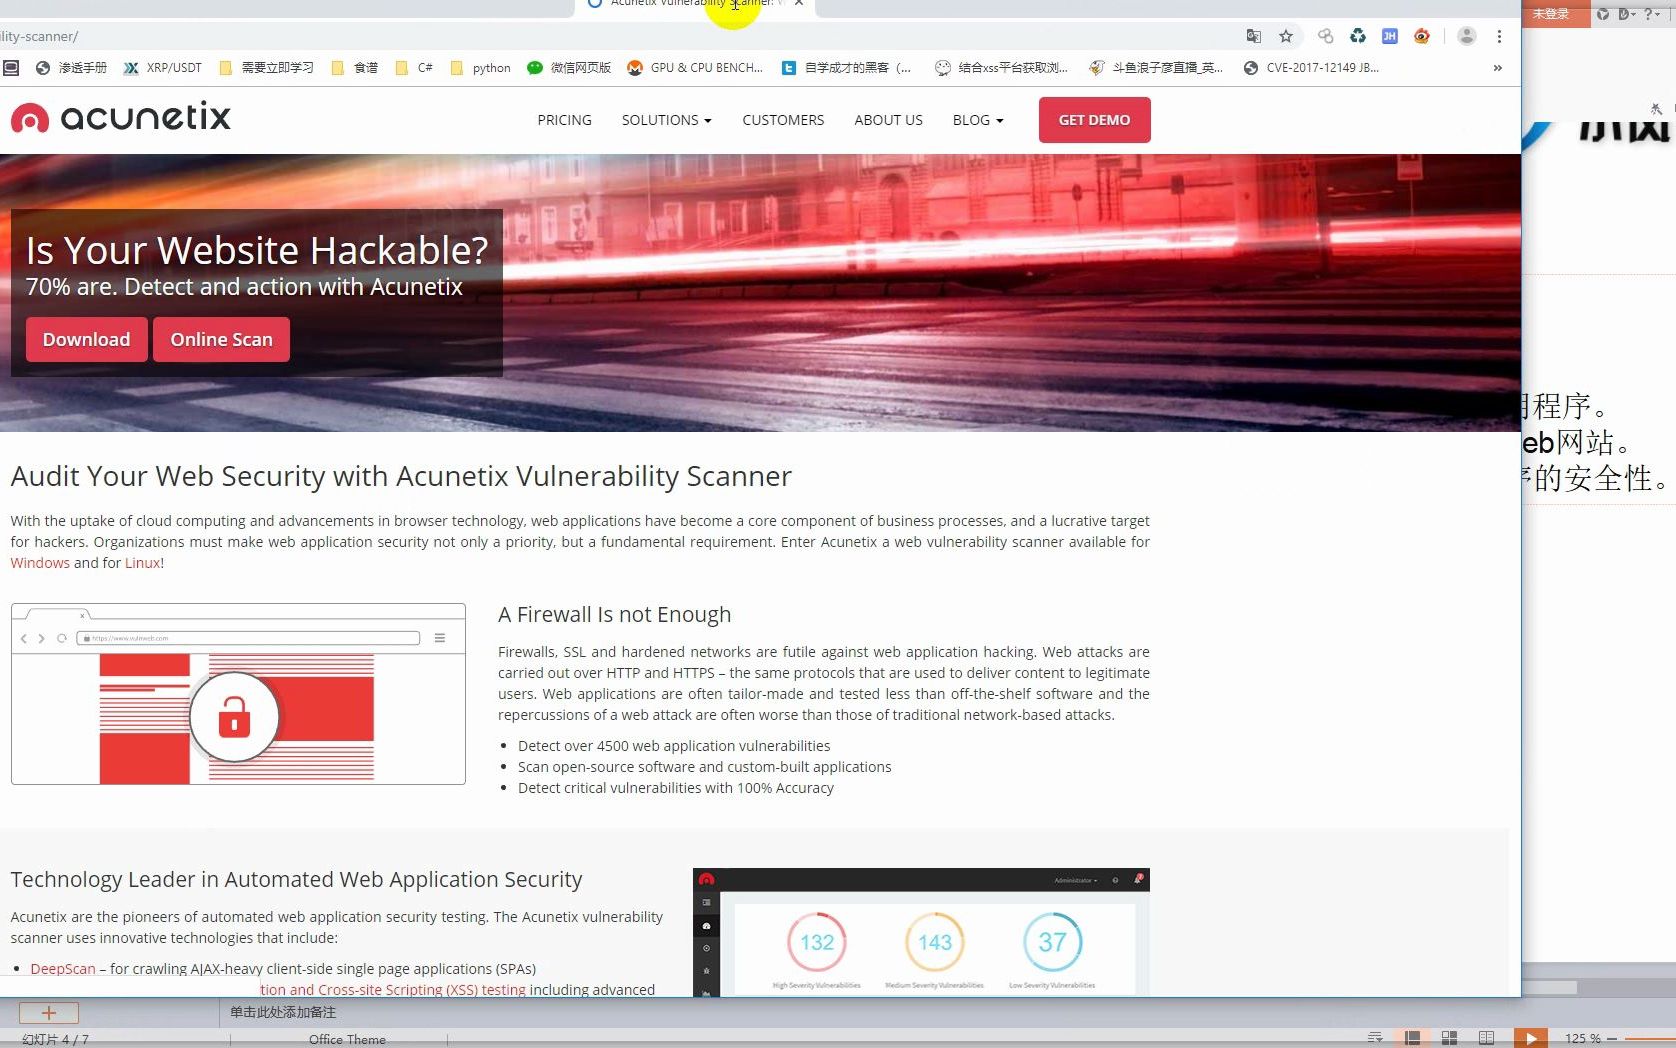Open the 渗透手册 bookmark
Screen dimensions: 1676x1048
71,68
